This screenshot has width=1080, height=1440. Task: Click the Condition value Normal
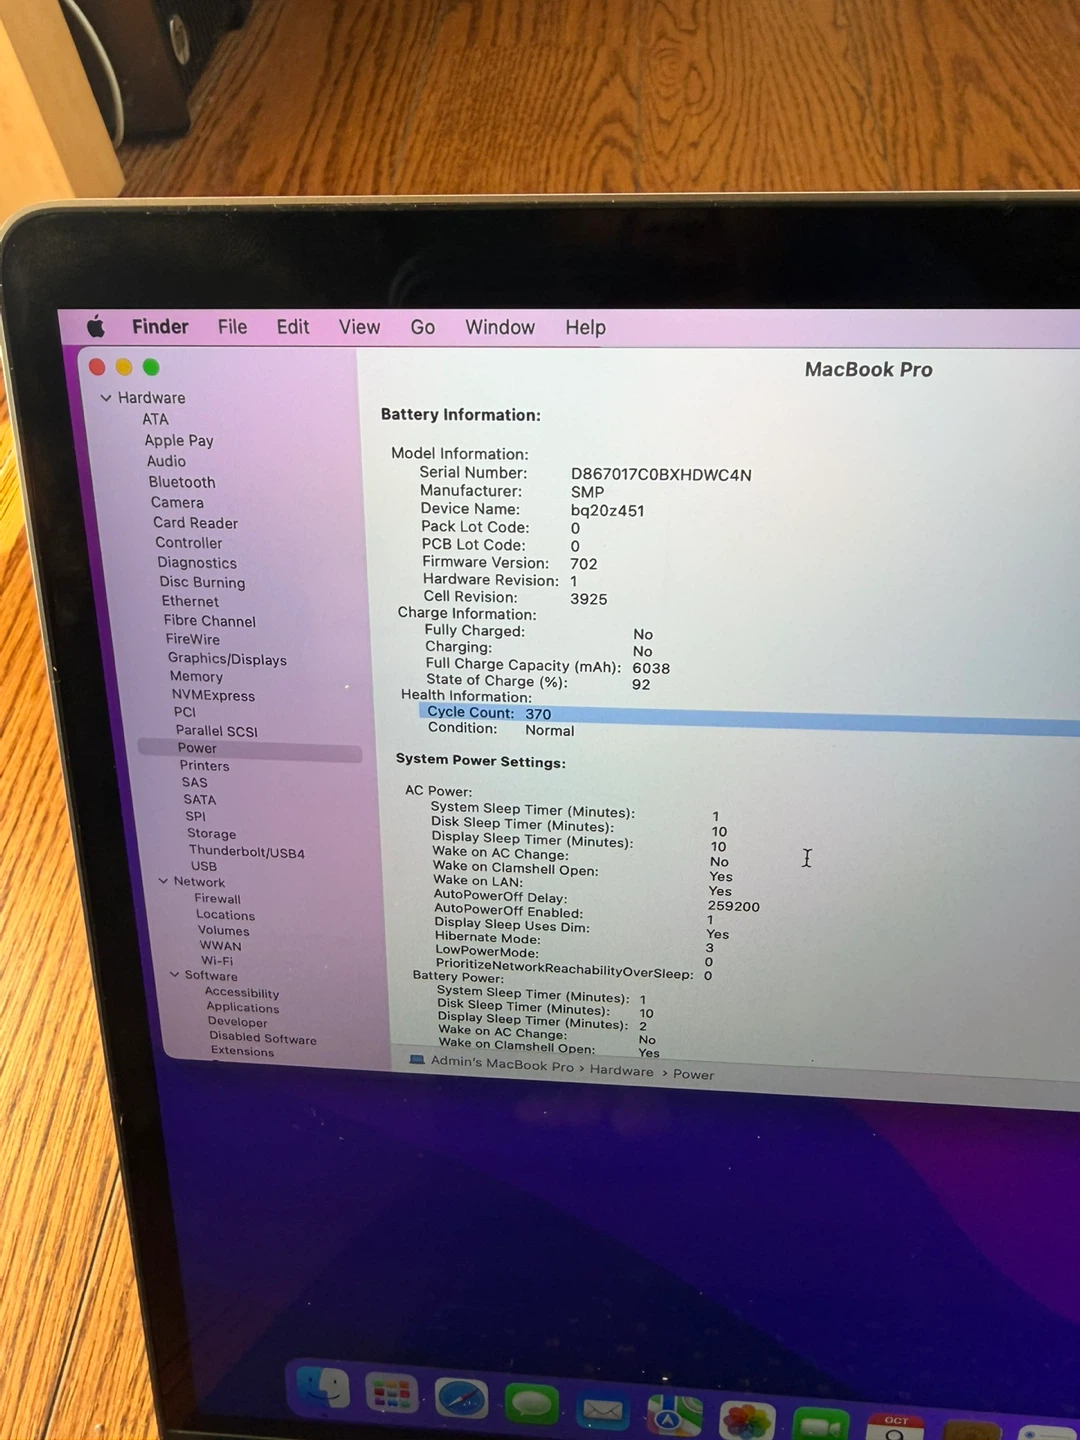coord(550,731)
